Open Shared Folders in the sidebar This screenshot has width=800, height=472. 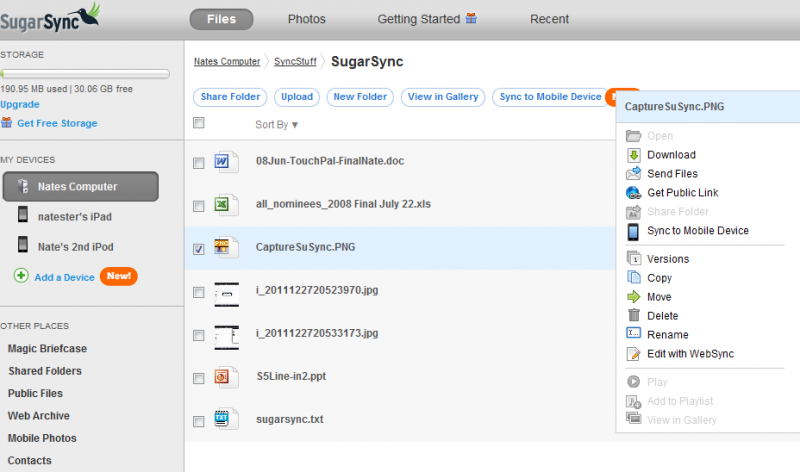[x=45, y=371]
